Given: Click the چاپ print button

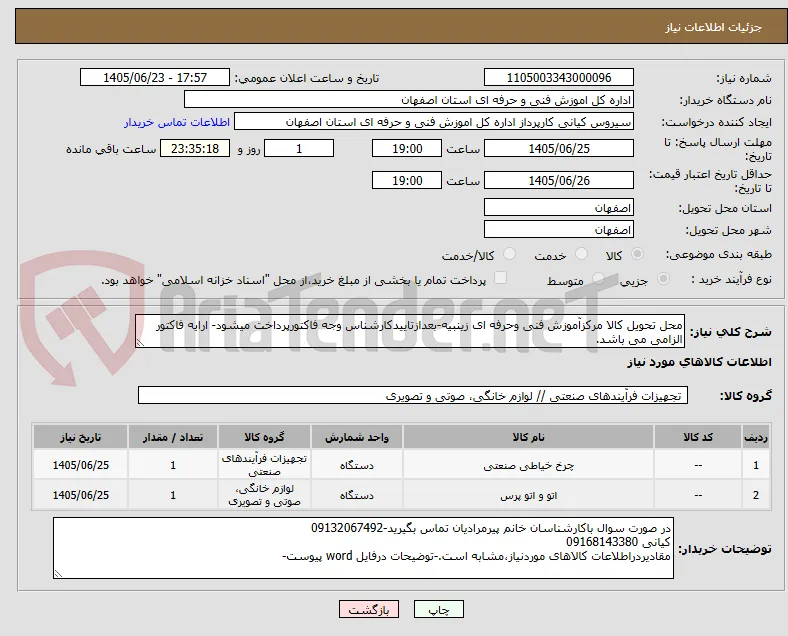Looking at the screenshot, I should [x=439, y=610].
